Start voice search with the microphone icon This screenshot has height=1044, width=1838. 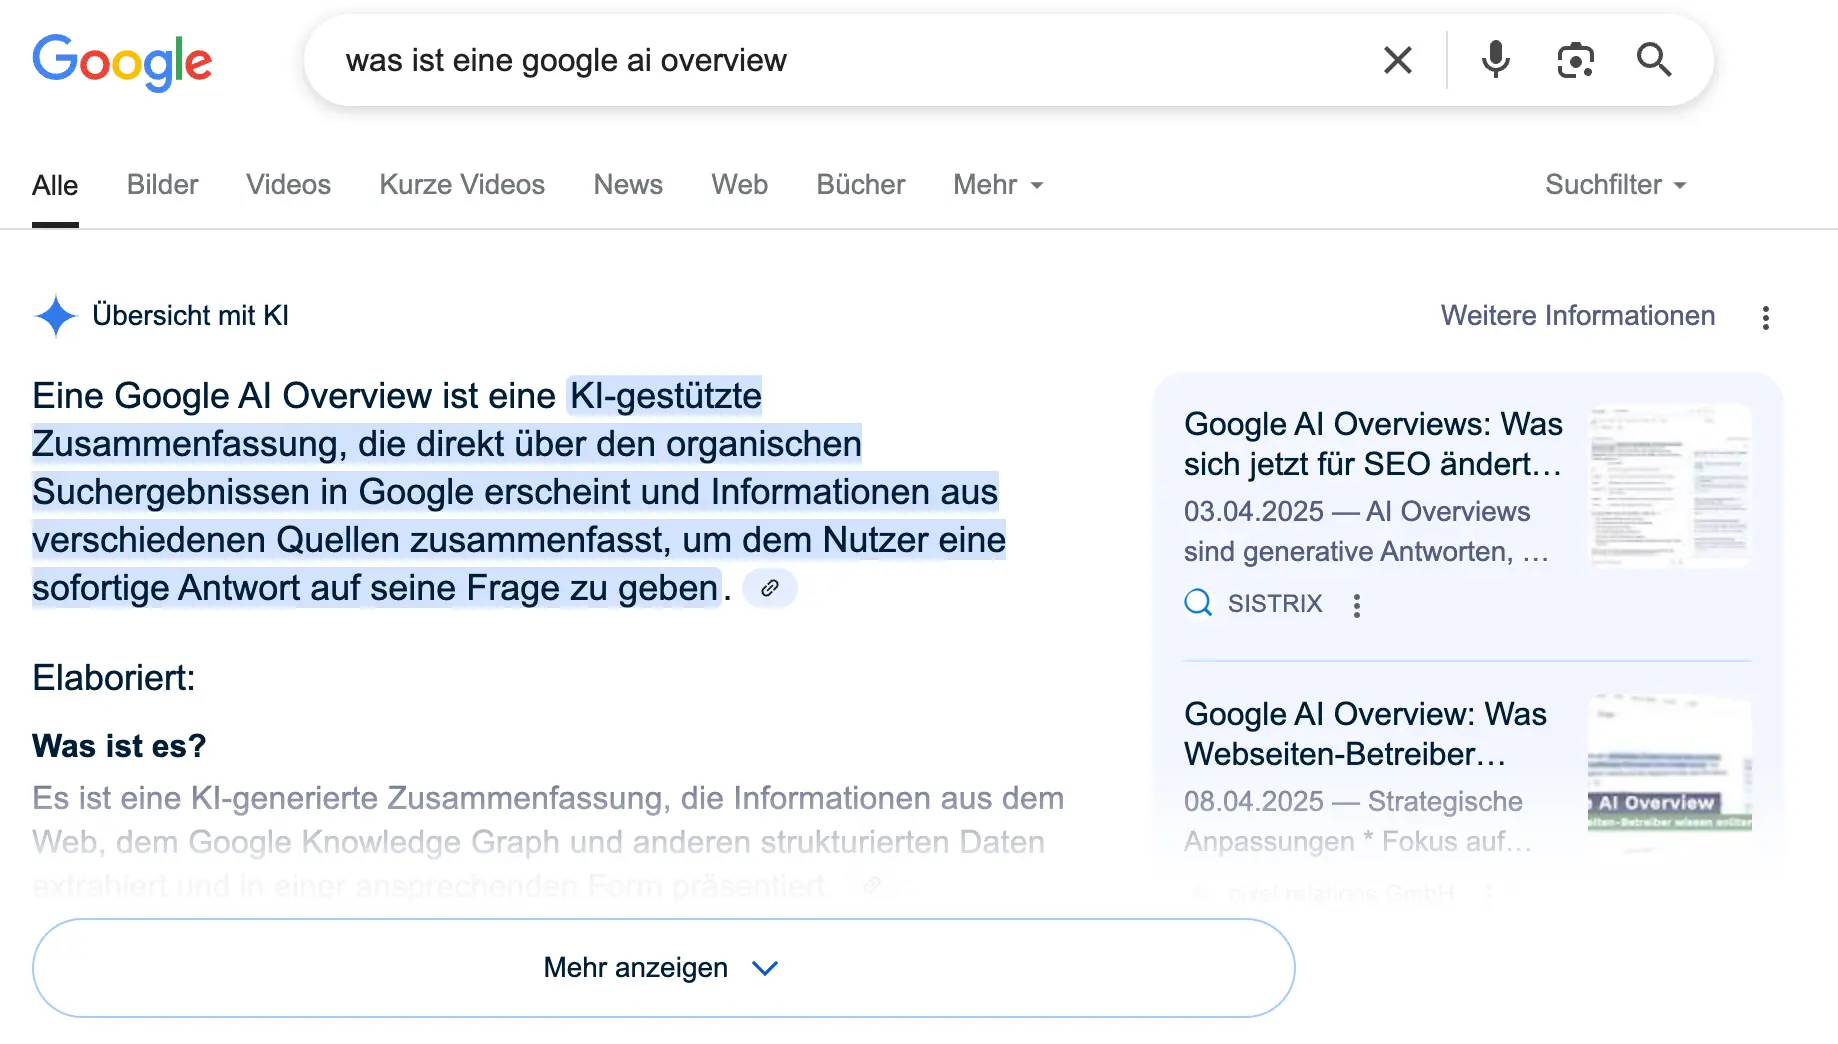[x=1495, y=60]
